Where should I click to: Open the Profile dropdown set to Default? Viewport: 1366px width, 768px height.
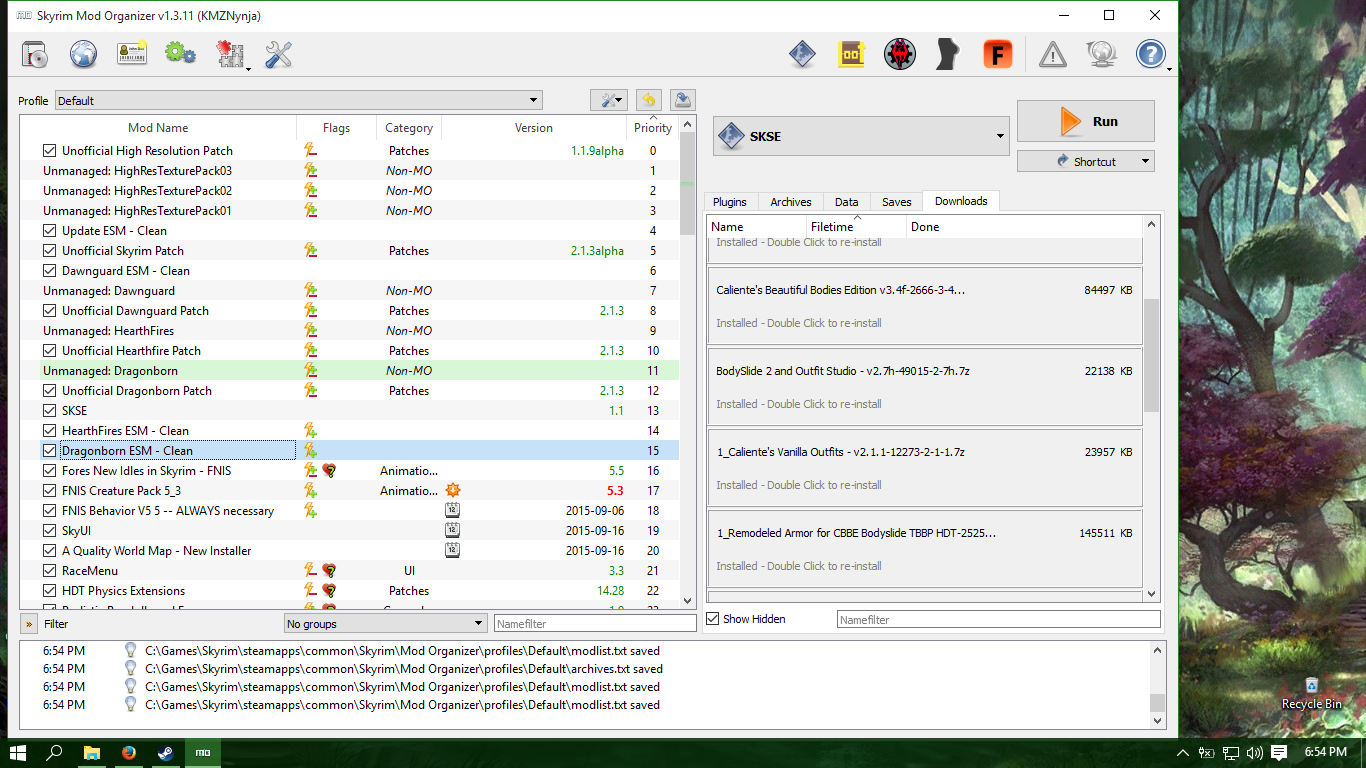299,100
